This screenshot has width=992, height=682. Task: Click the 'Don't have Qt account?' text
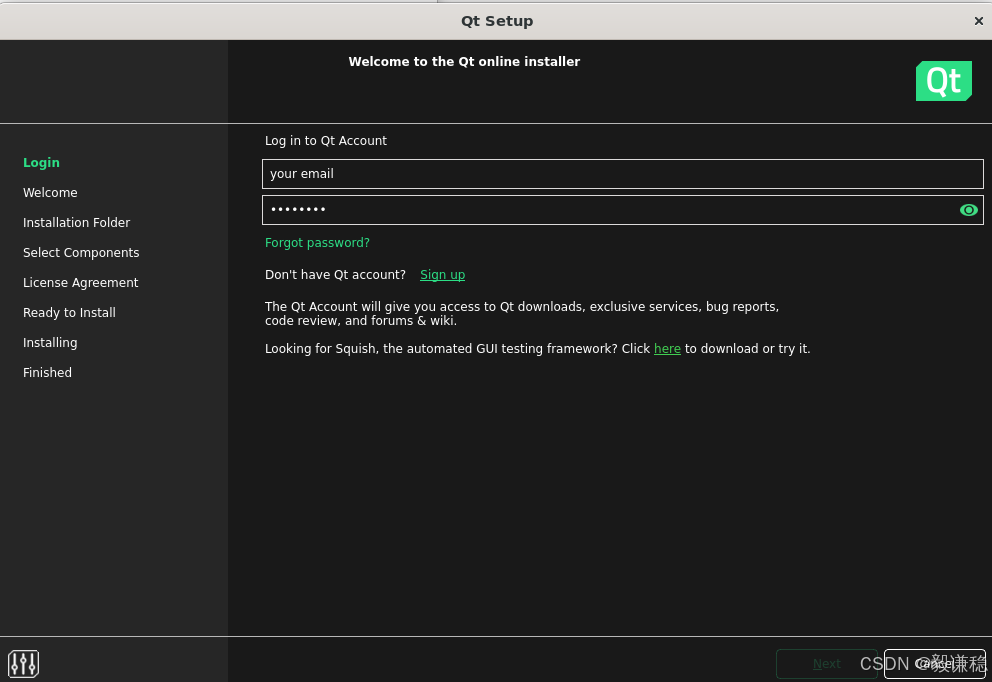pos(335,275)
